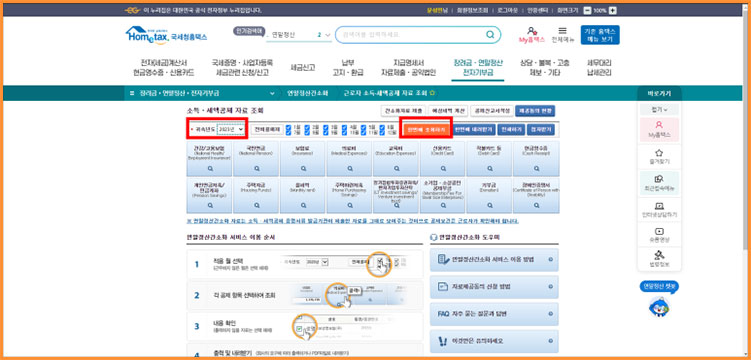The image size is (751, 360).
Task: Open 국세증명·사업자등록 menu
Action: pos(242,68)
